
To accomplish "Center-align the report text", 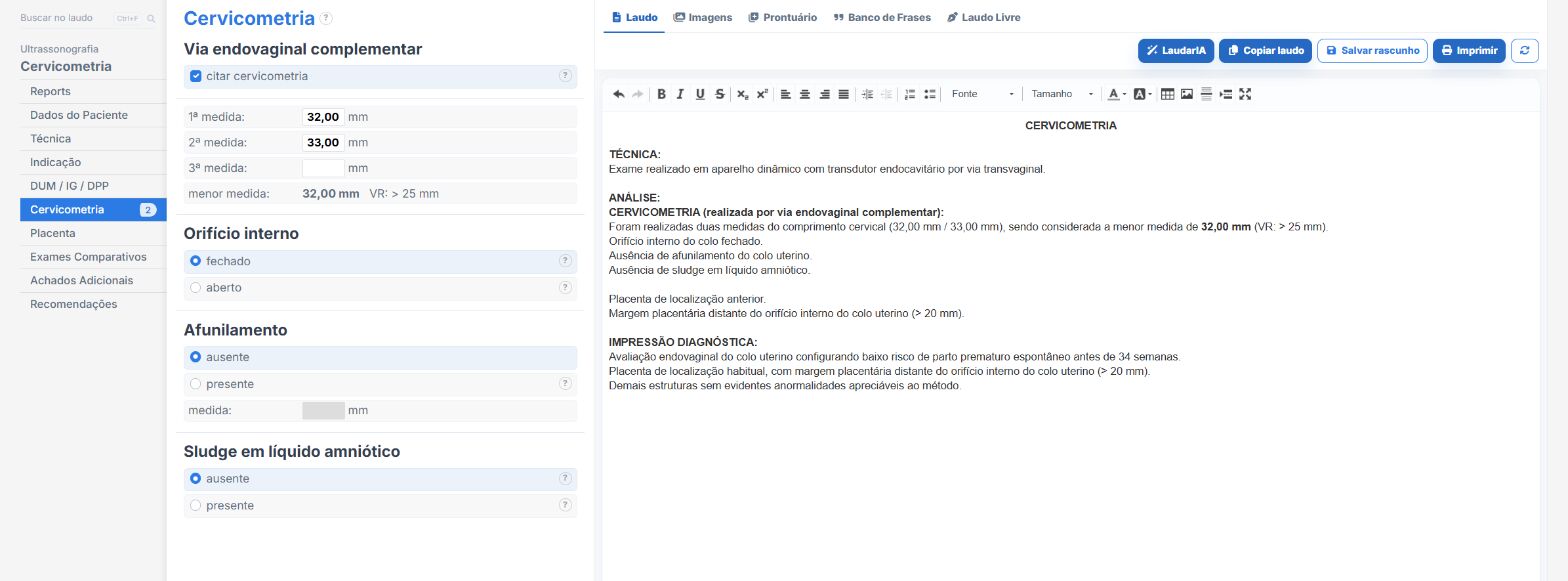I will 805,94.
